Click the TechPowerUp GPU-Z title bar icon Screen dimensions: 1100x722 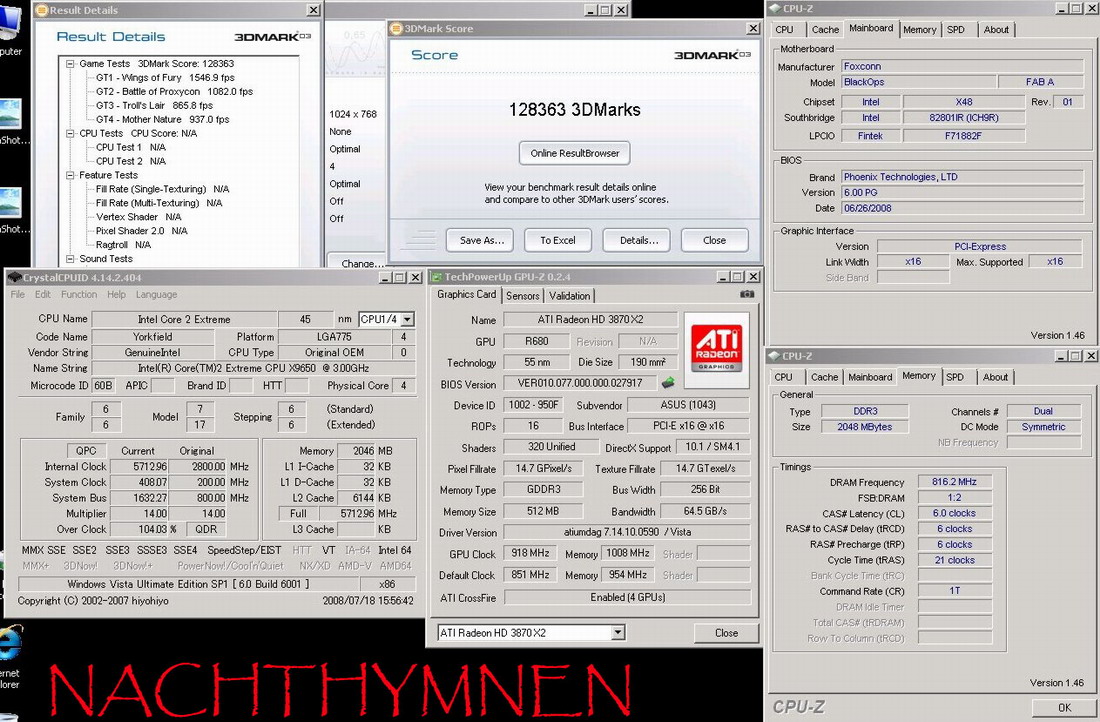pyautogui.click(x=436, y=276)
